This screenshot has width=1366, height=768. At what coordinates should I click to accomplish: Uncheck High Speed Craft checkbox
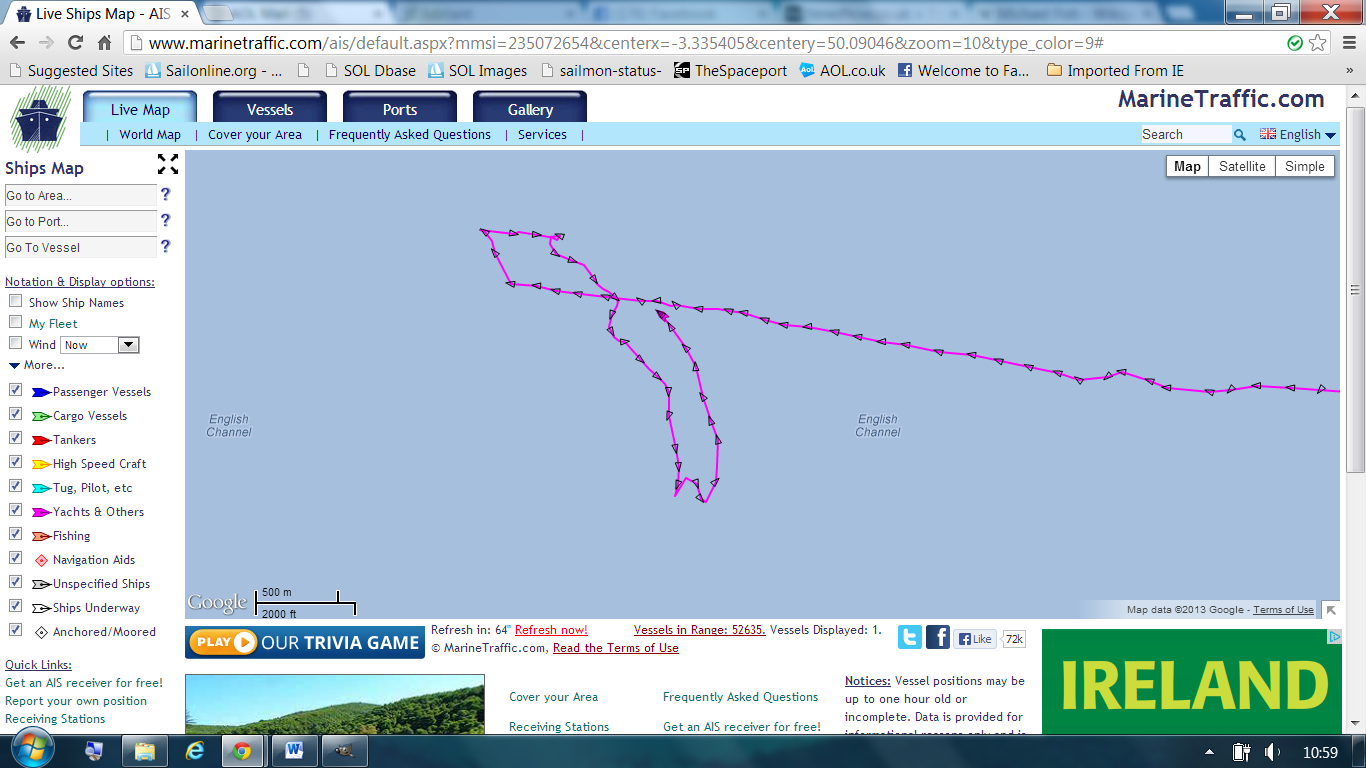pos(15,462)
